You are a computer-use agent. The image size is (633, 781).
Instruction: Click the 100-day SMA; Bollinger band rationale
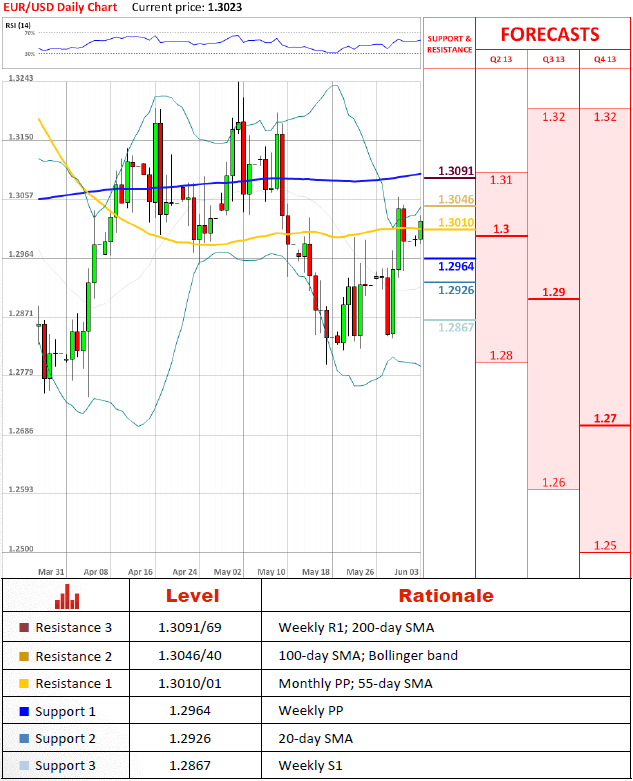[368, 655]
